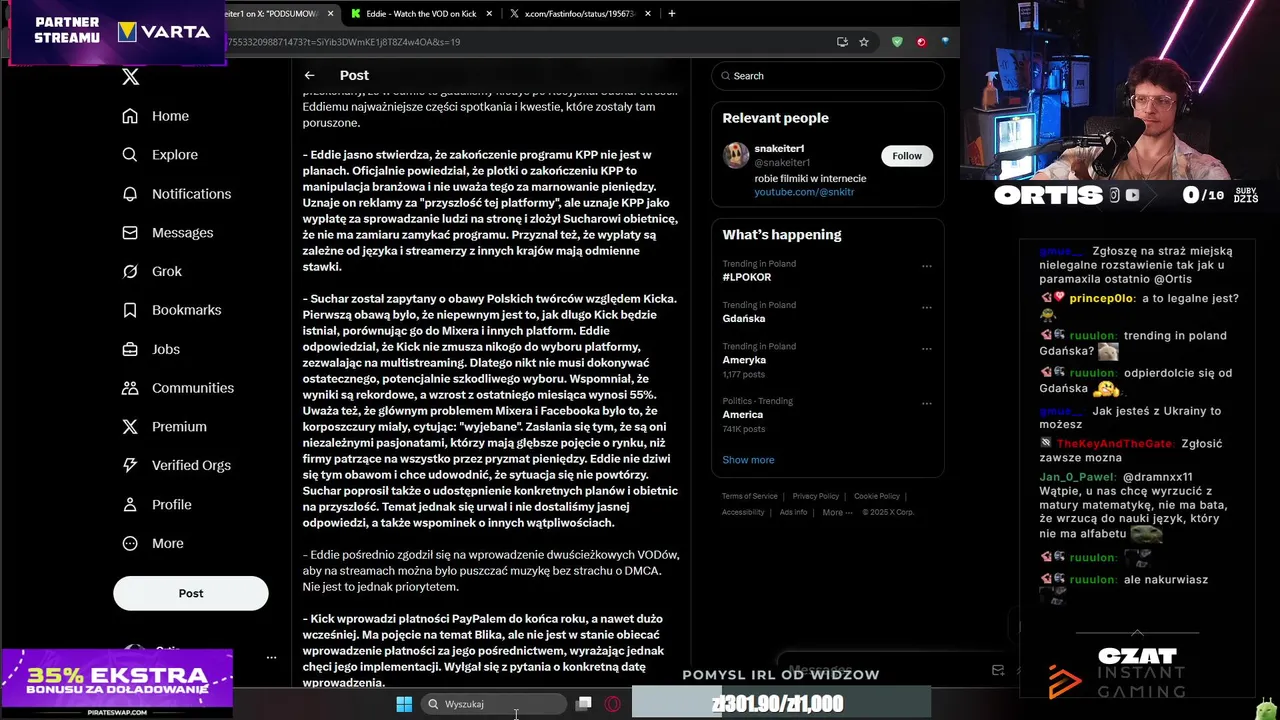This screenshot has height=720, width=1280.
Task: Open Verified Orgs in sidebar
Action: (175, 465)
